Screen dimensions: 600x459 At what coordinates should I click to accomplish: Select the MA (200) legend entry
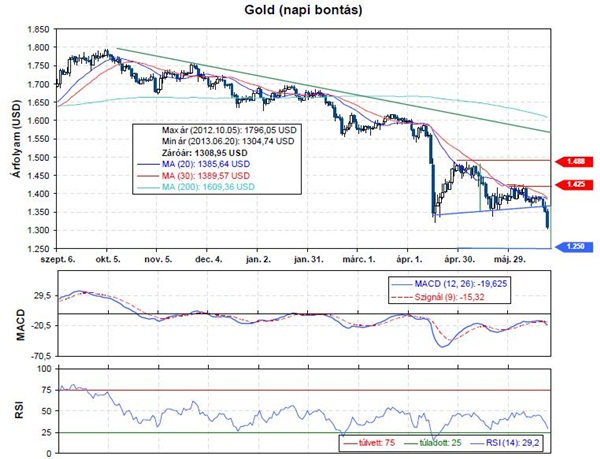pos(209,187)
